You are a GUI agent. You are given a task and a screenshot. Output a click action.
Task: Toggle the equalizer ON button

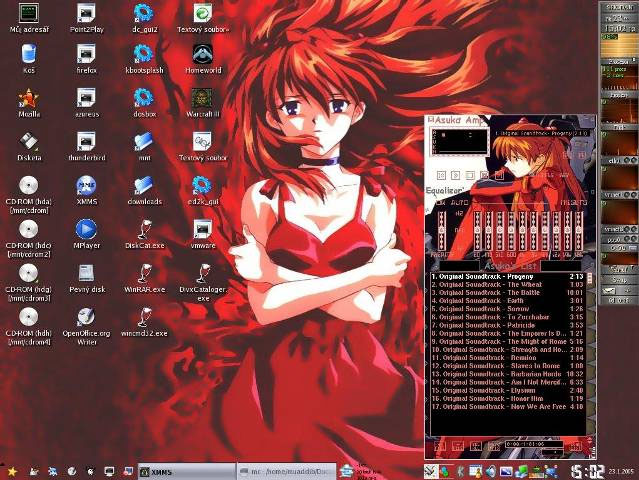coord(441,203)
